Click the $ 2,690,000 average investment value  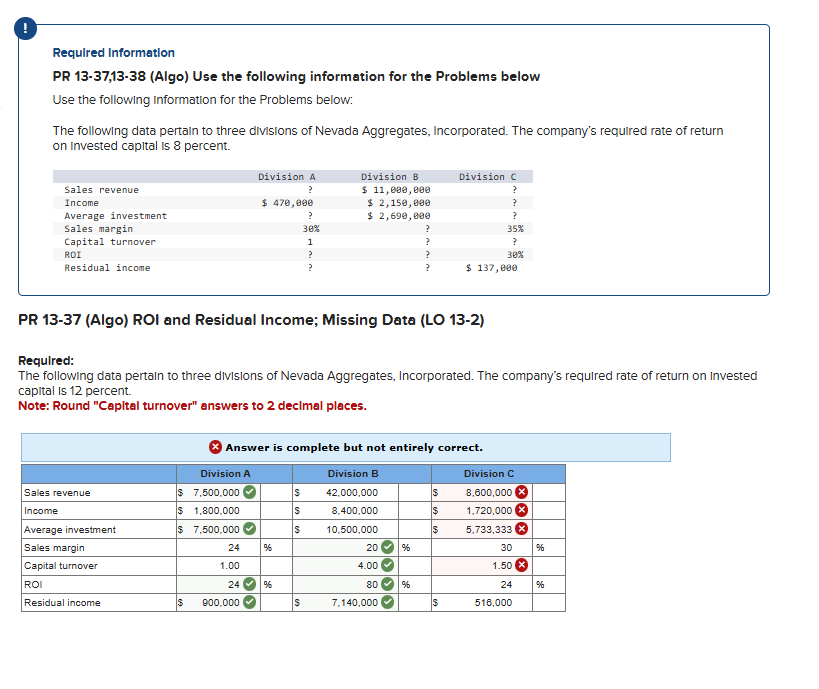tap(399, 216)
